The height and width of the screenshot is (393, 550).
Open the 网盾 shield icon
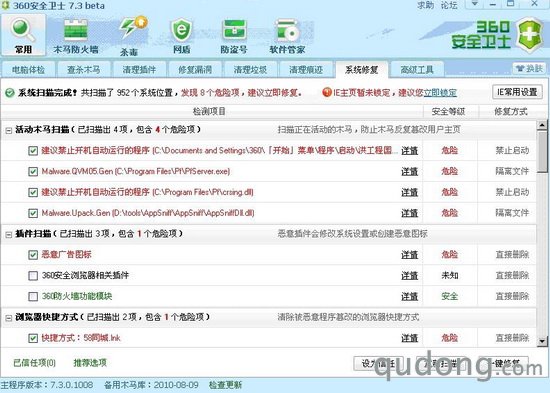coord(181,36)
